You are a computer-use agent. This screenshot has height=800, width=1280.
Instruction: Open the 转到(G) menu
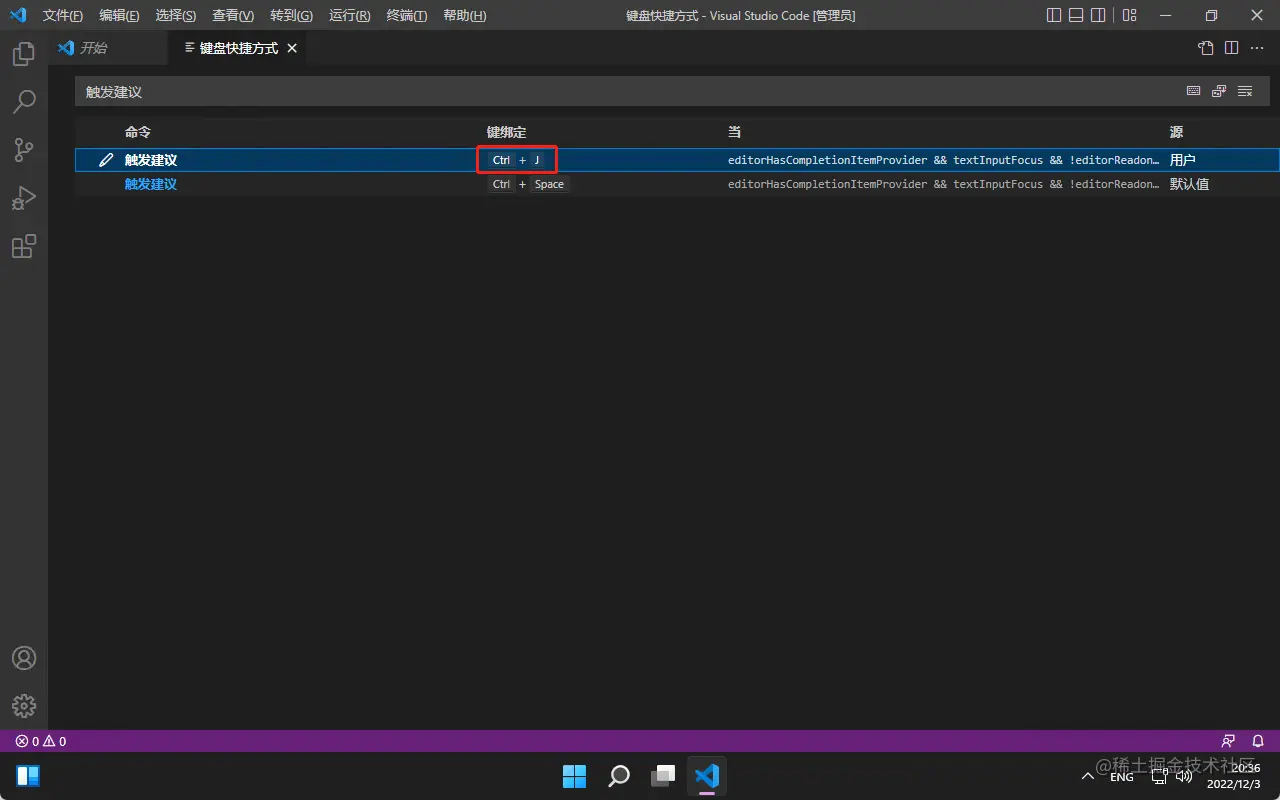[x=291, y=16]
